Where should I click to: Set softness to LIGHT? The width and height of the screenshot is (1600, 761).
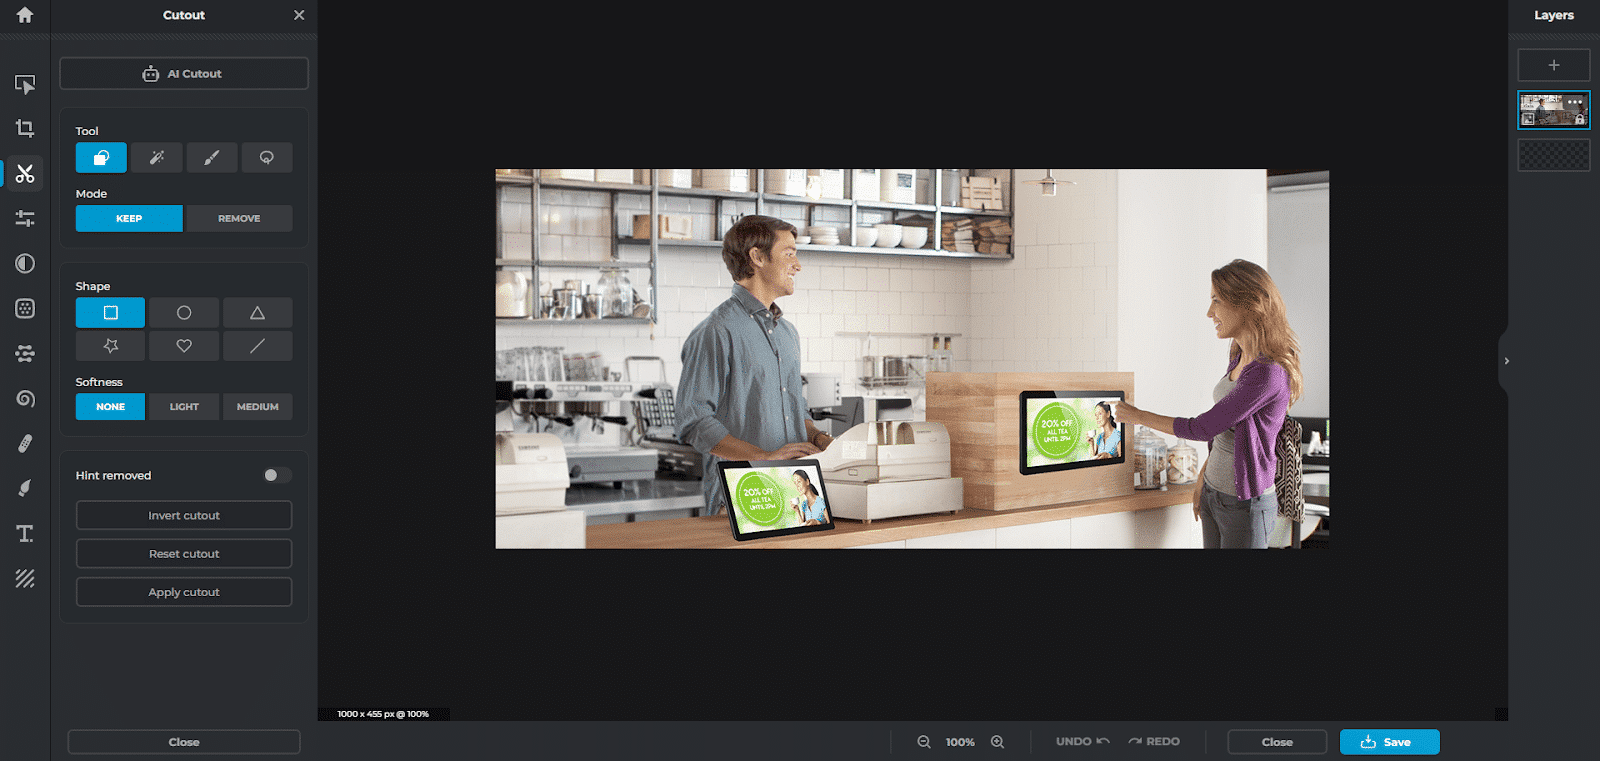tap(184, 407)
